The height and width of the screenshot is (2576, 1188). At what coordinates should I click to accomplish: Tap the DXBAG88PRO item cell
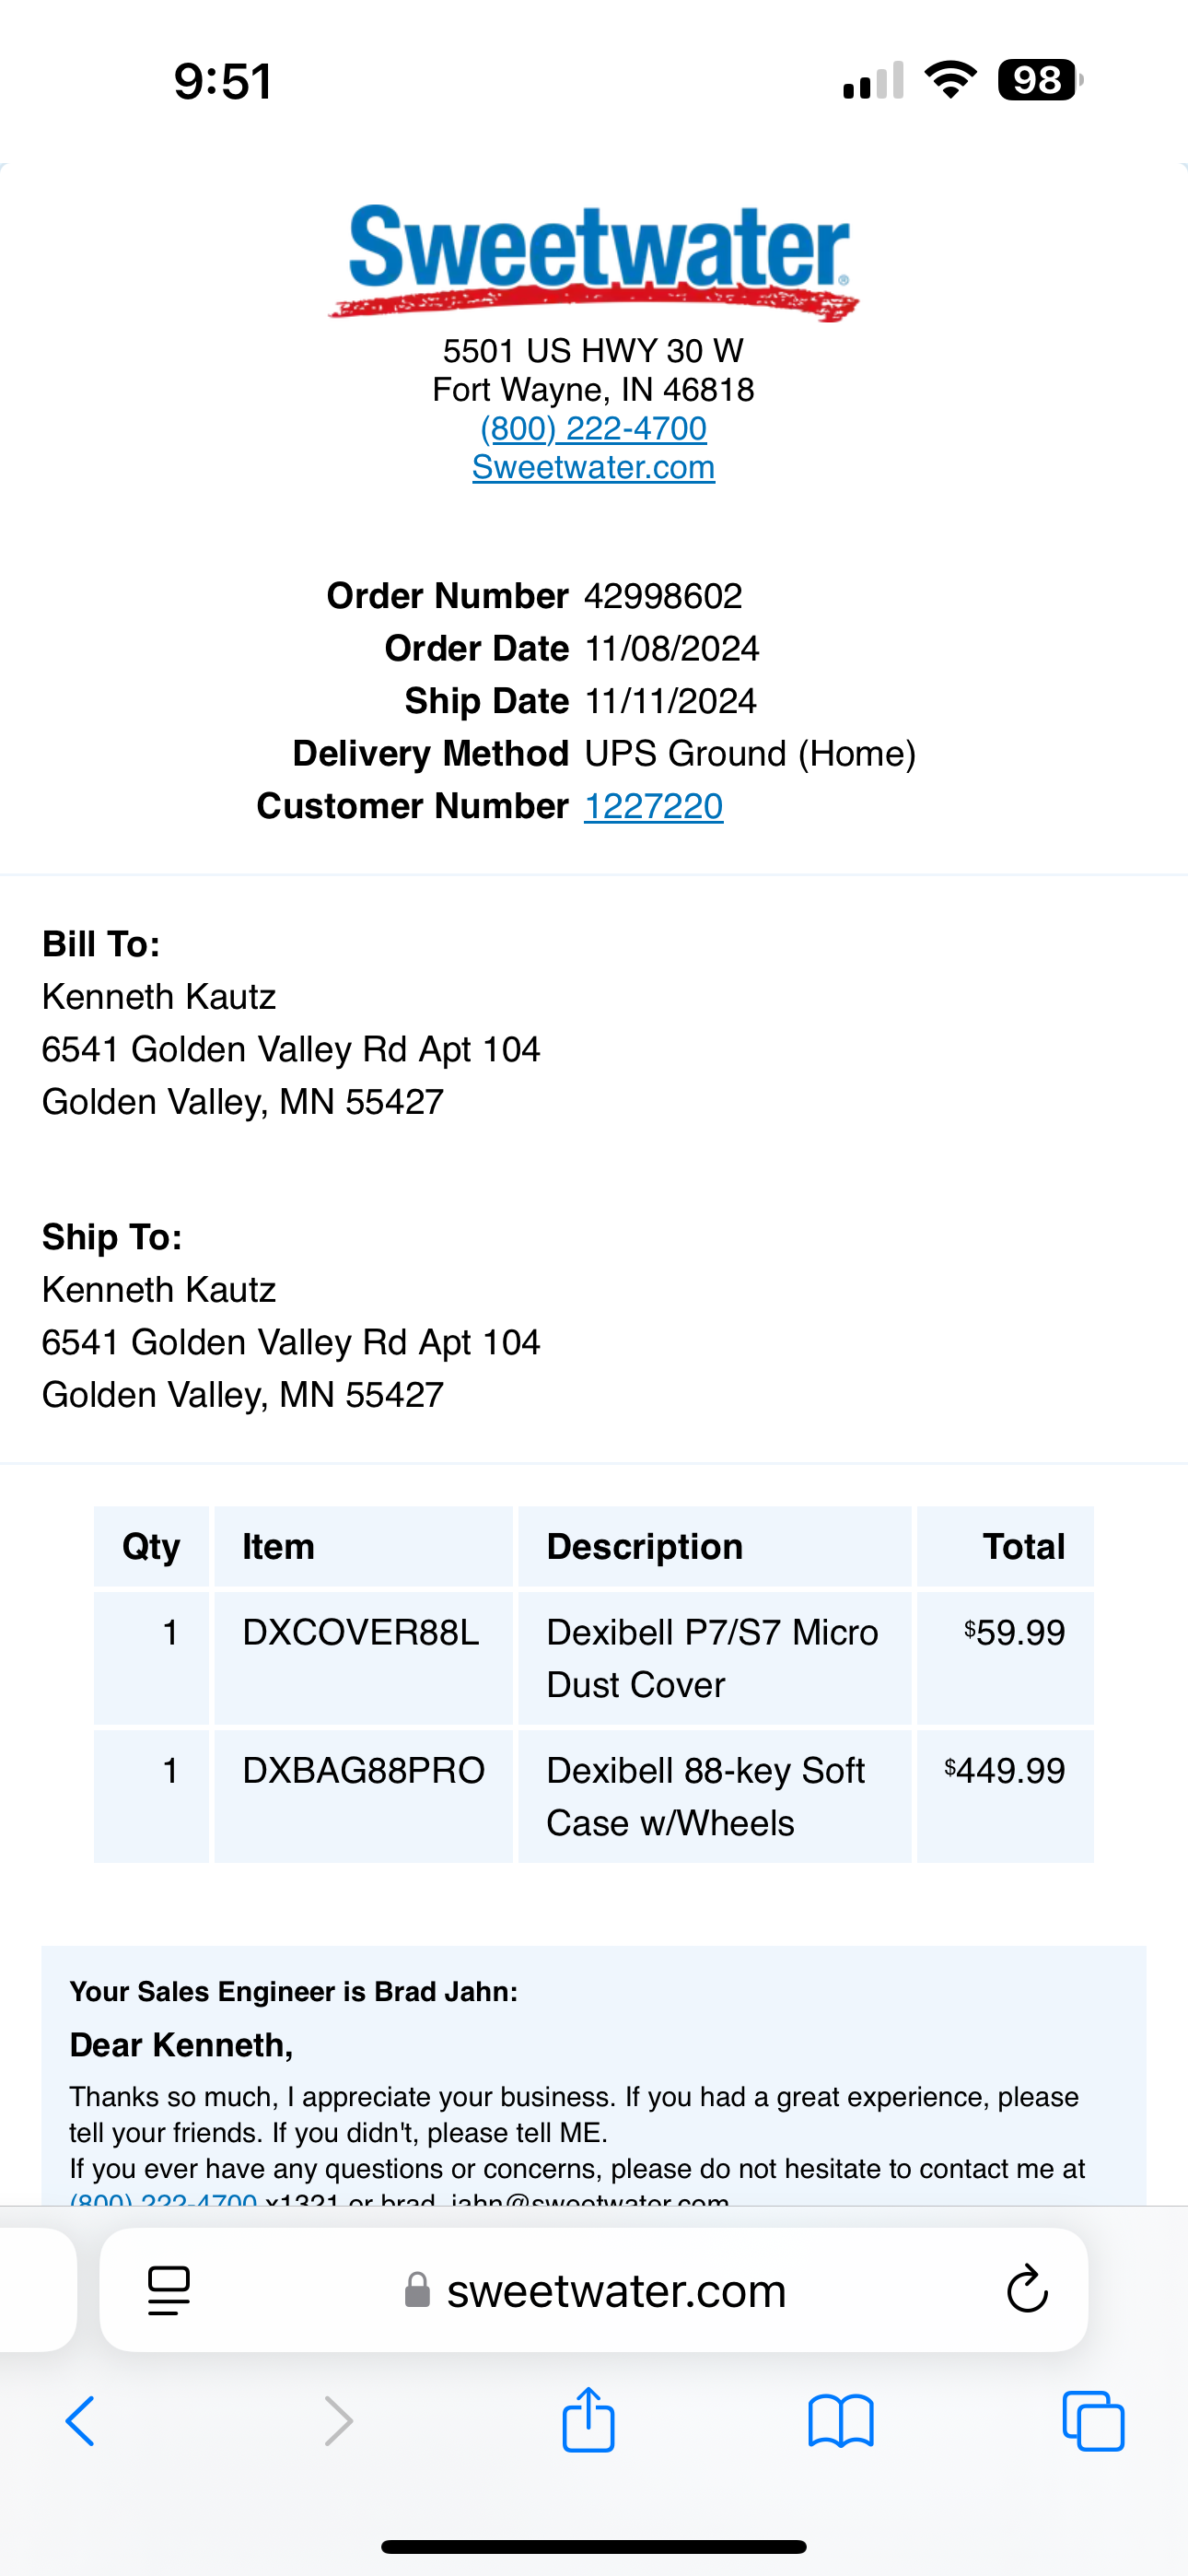(363, 1771)
